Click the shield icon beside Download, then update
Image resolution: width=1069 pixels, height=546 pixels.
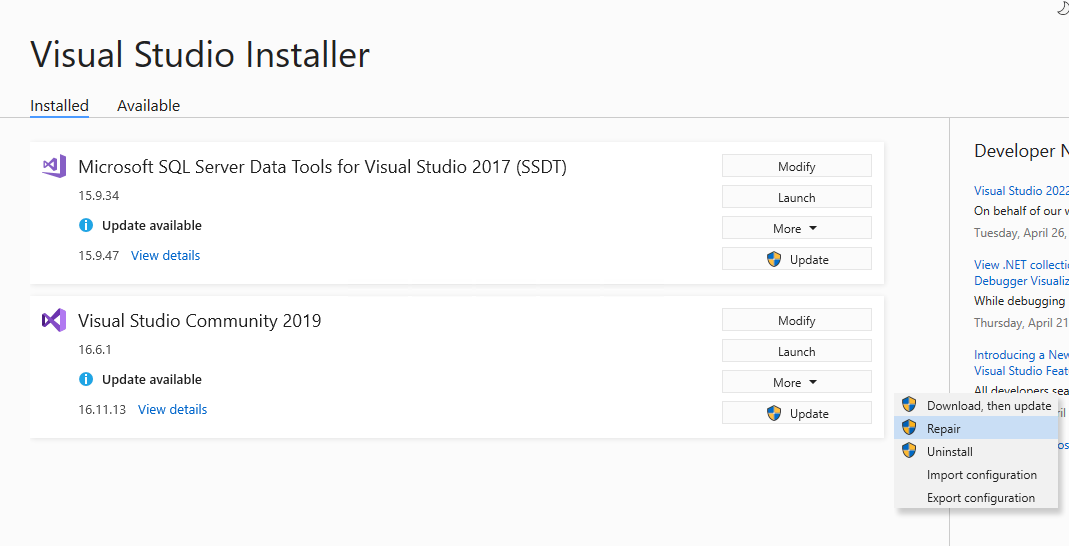(x=909, y=405)
